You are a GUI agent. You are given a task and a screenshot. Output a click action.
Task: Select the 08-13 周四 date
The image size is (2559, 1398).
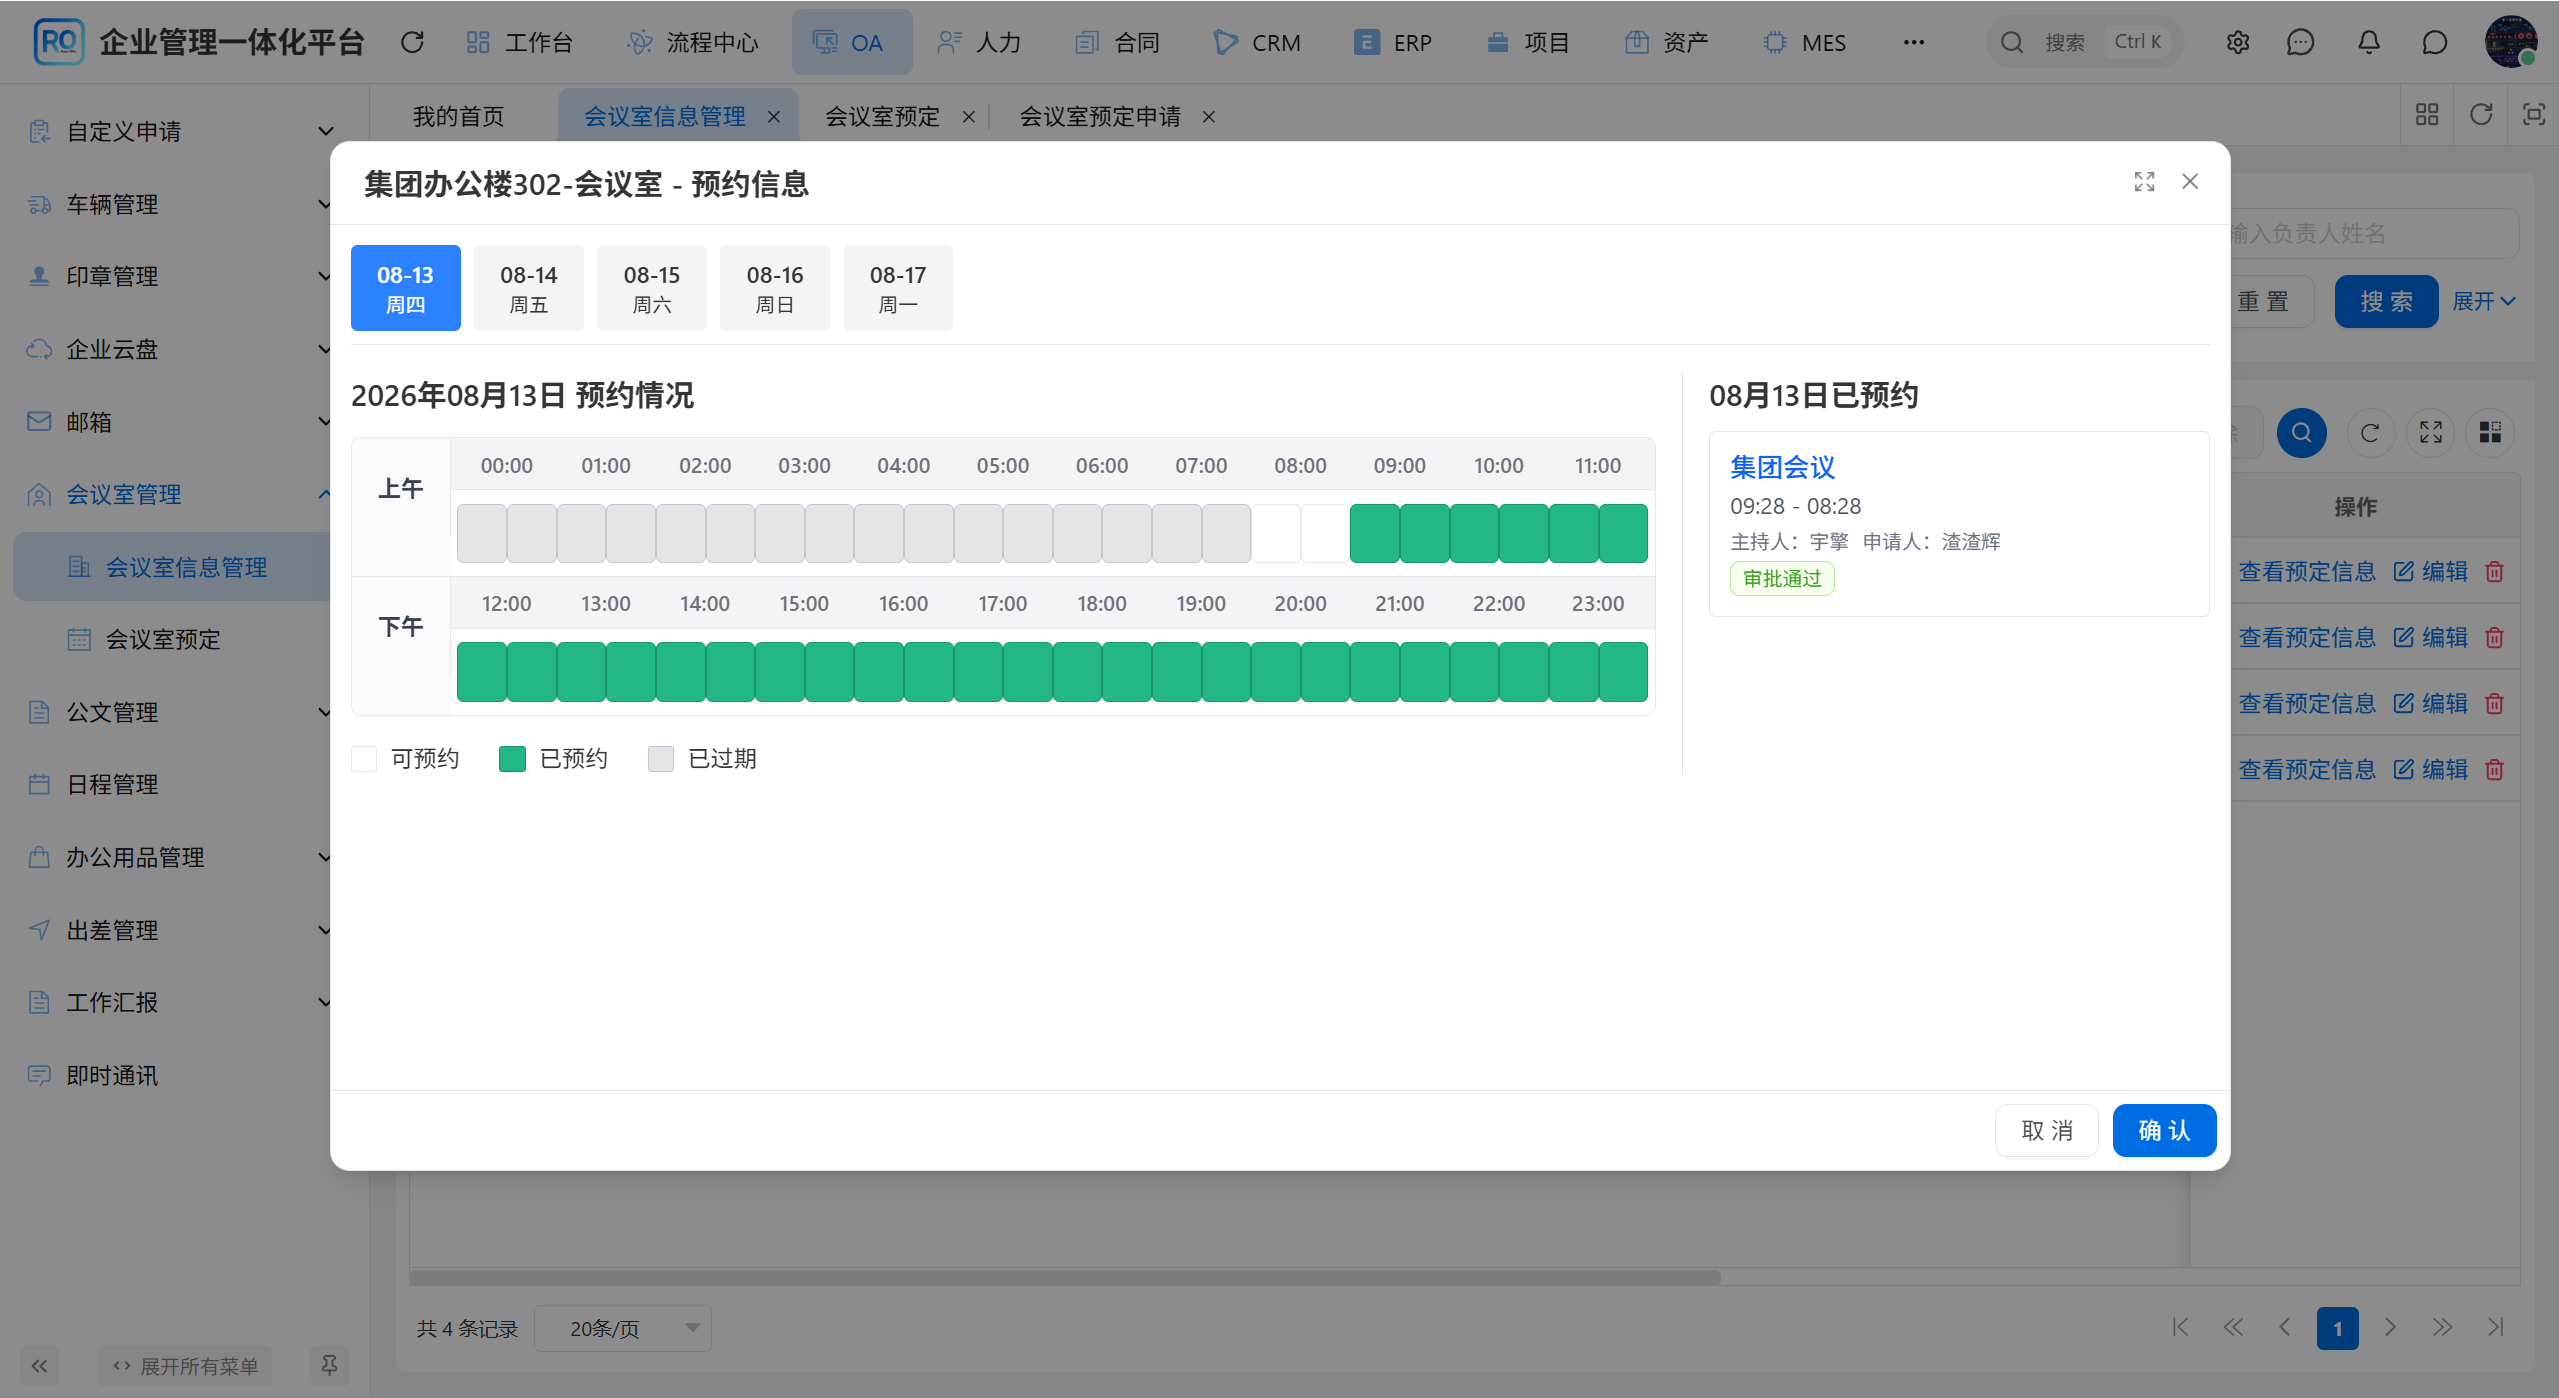click(x=405, y=288)
